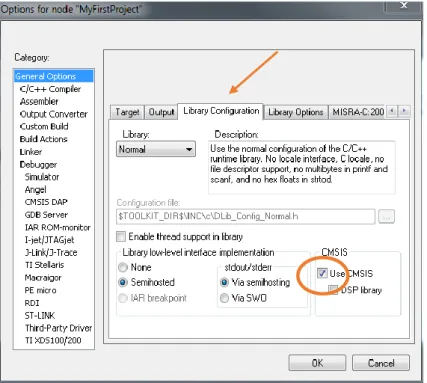This screenshot has height=383, width=427.
Task: Select Simulator debugger entry
Action: coord(42,177)
